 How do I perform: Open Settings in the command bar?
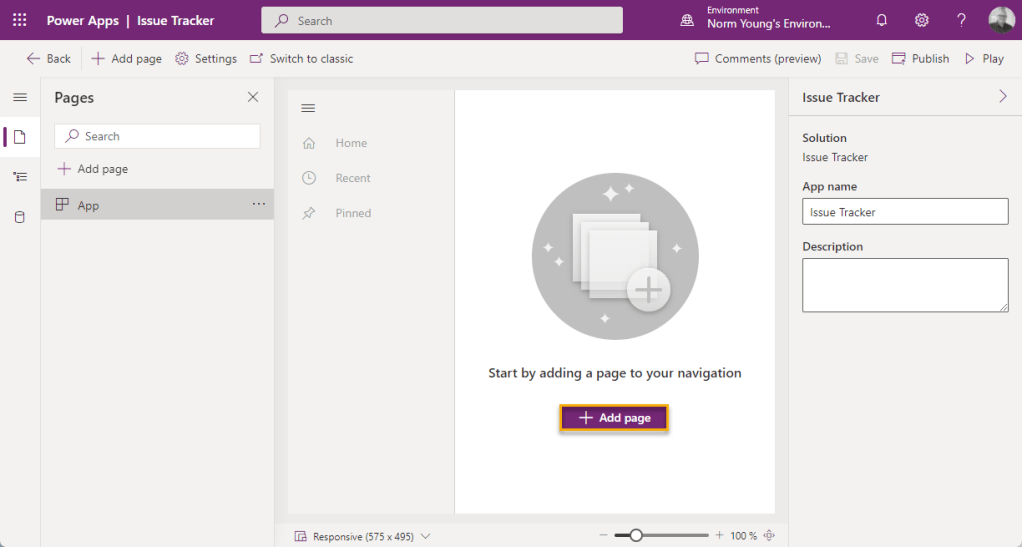coord(206,59)
